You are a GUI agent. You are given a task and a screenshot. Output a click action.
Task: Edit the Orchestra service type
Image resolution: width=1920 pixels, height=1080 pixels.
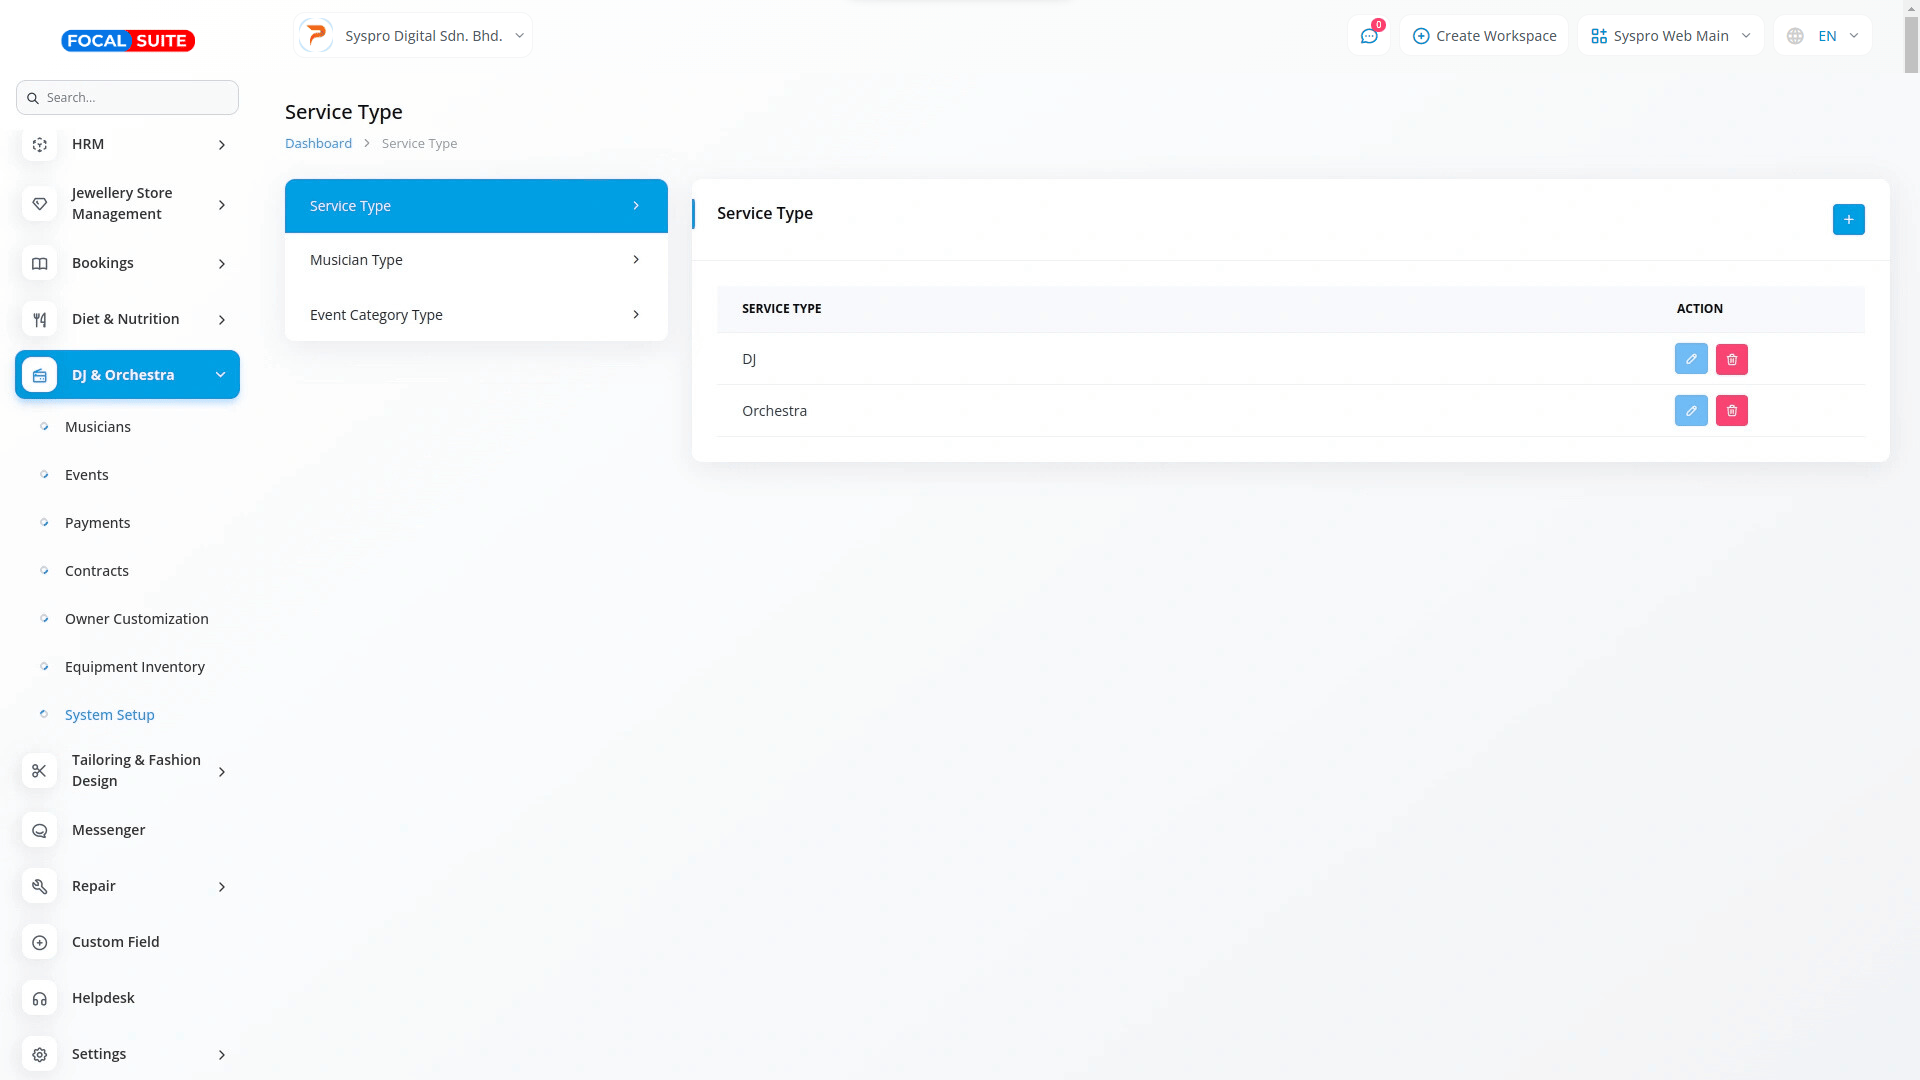pos(1691,411)
